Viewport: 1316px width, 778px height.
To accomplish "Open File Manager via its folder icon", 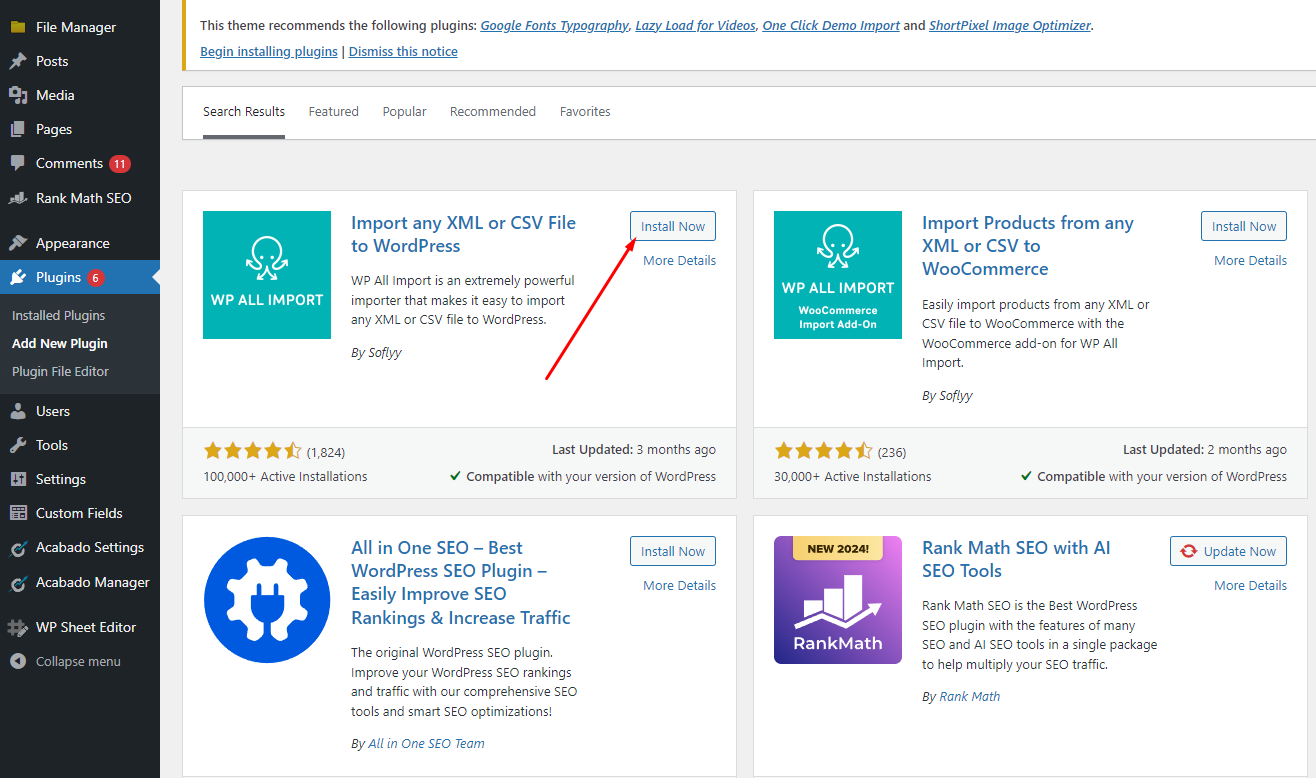I will [18, 27].
